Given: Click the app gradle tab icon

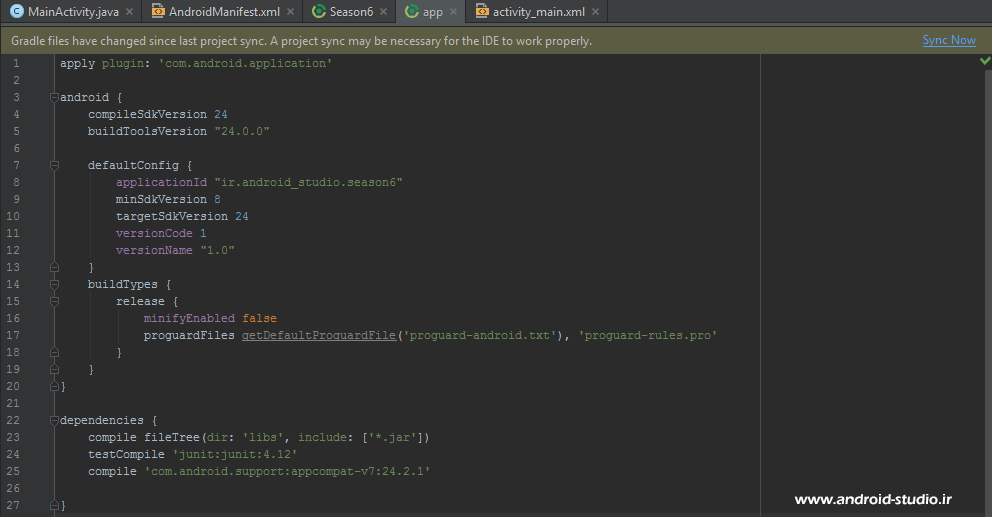Looking at the screenshot, I should tap(412, 12).
